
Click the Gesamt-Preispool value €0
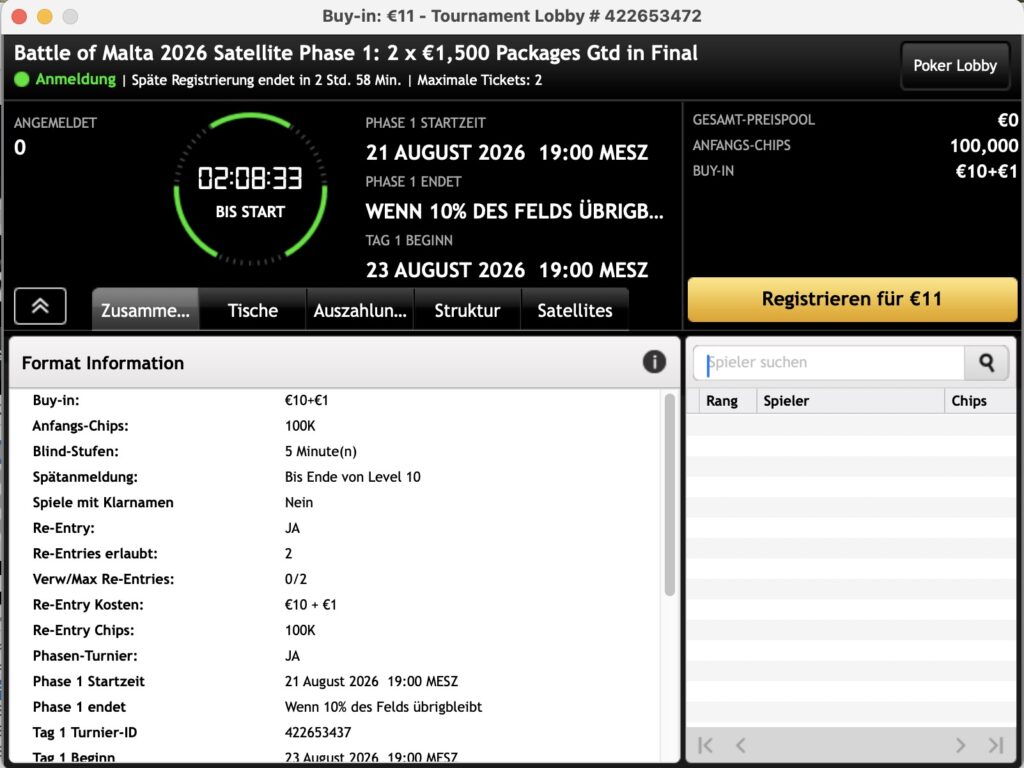1007,120
